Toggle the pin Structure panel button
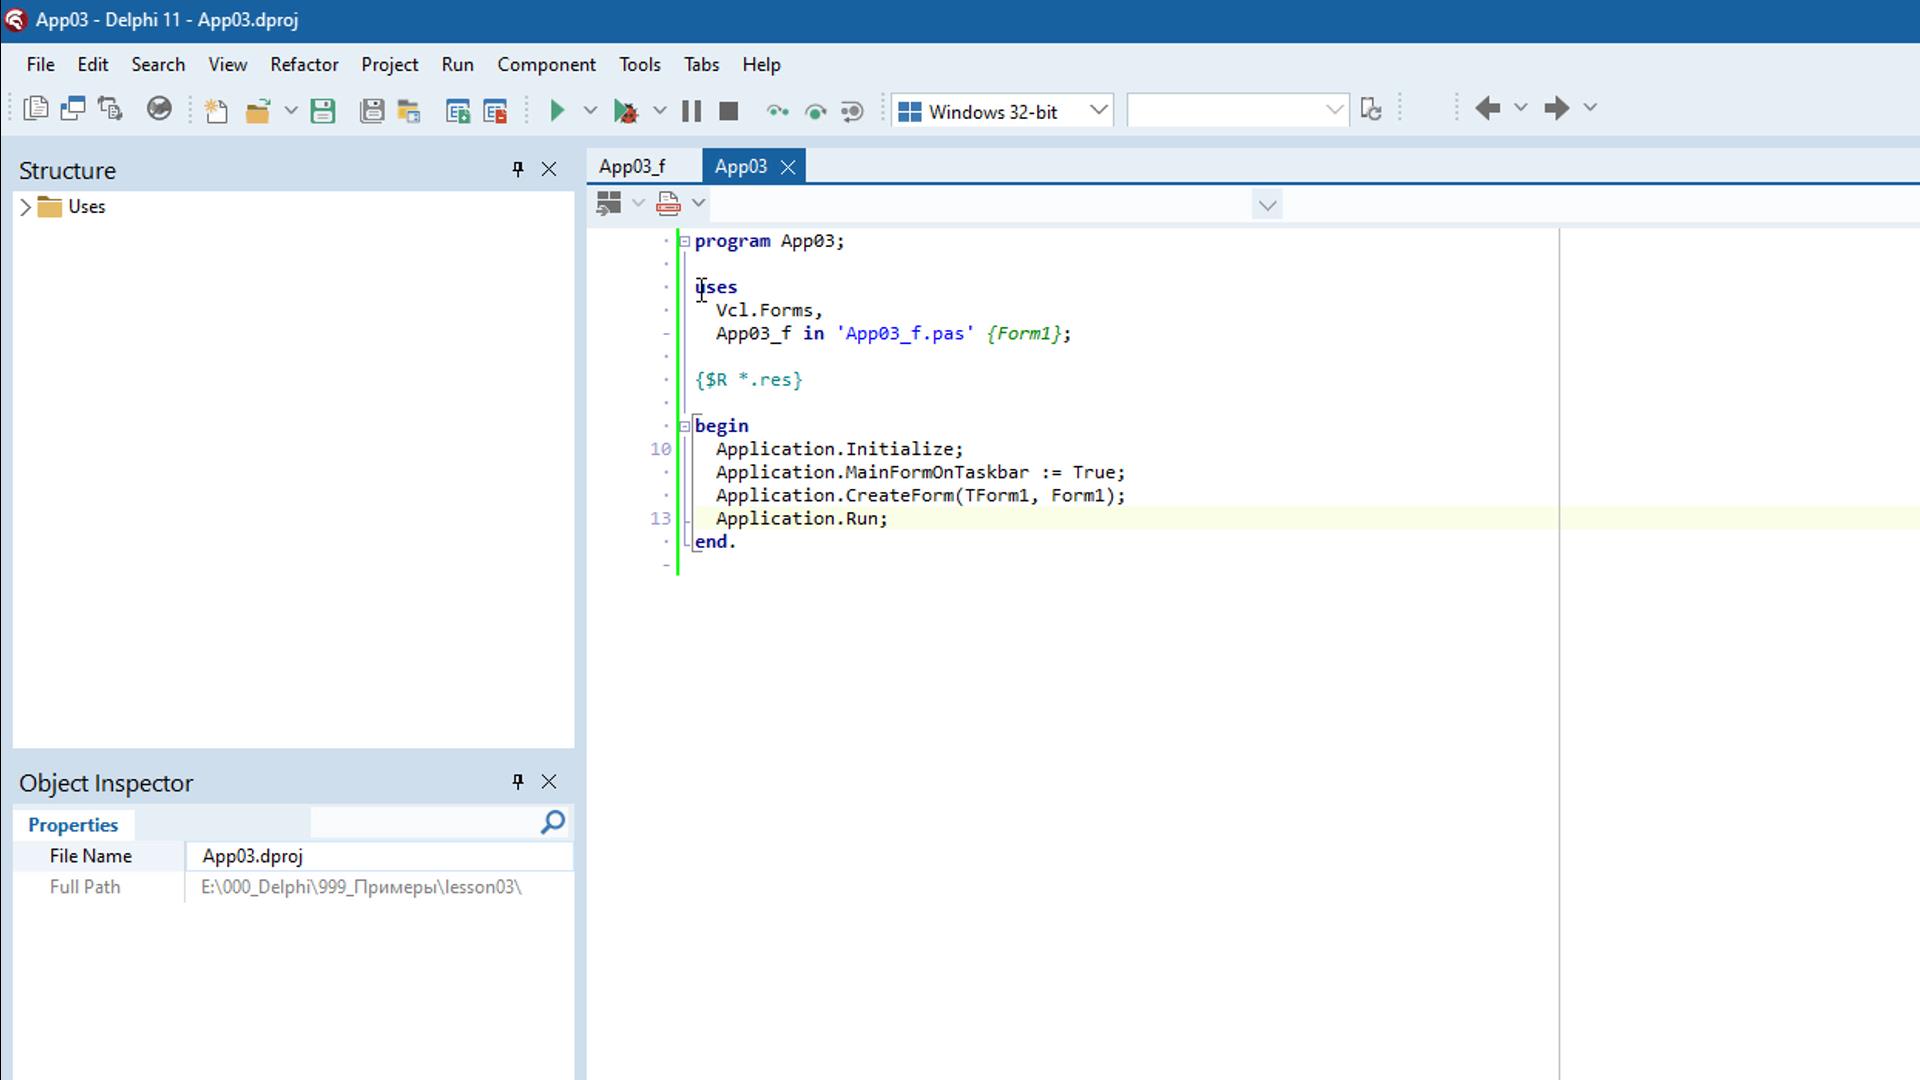 click(517, 169)
